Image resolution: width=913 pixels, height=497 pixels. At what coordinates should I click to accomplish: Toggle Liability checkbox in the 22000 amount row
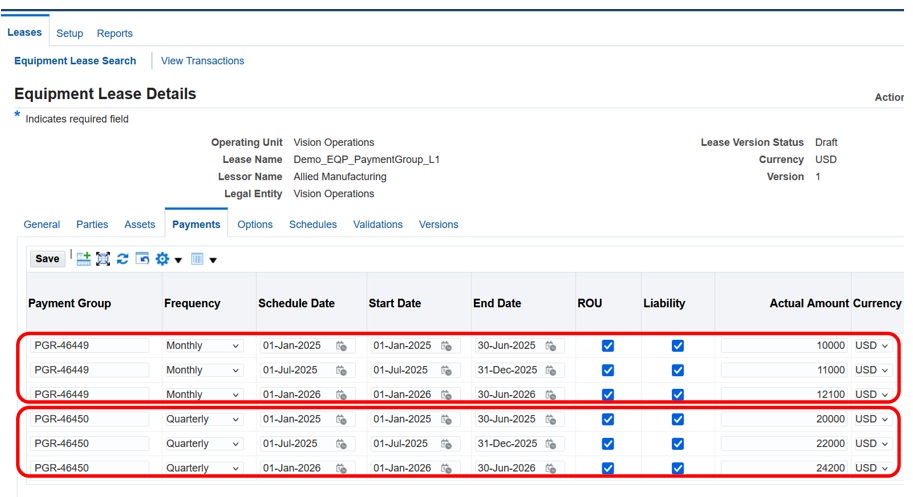(678, 443)
